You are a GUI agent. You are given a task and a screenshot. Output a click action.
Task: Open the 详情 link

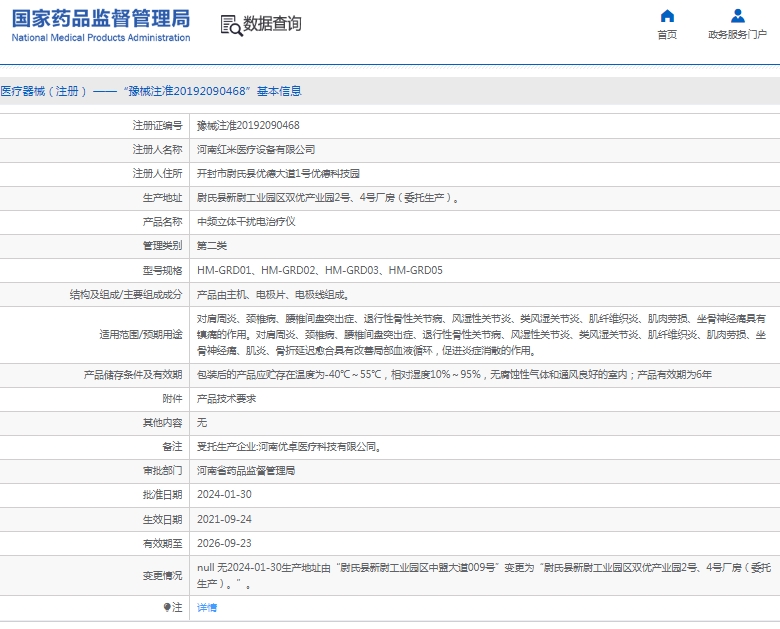pyautogui.click(x=207, y=608)
